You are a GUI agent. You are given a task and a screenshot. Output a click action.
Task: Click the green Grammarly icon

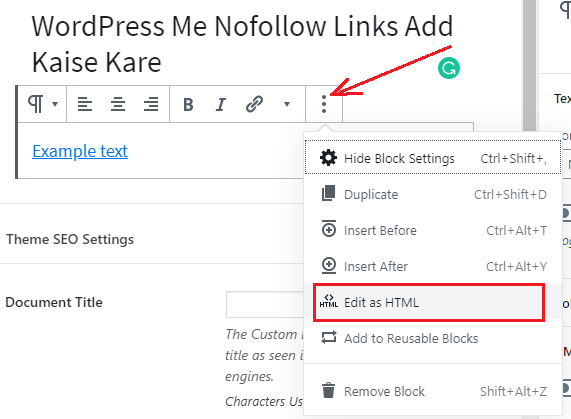(449, 68)
